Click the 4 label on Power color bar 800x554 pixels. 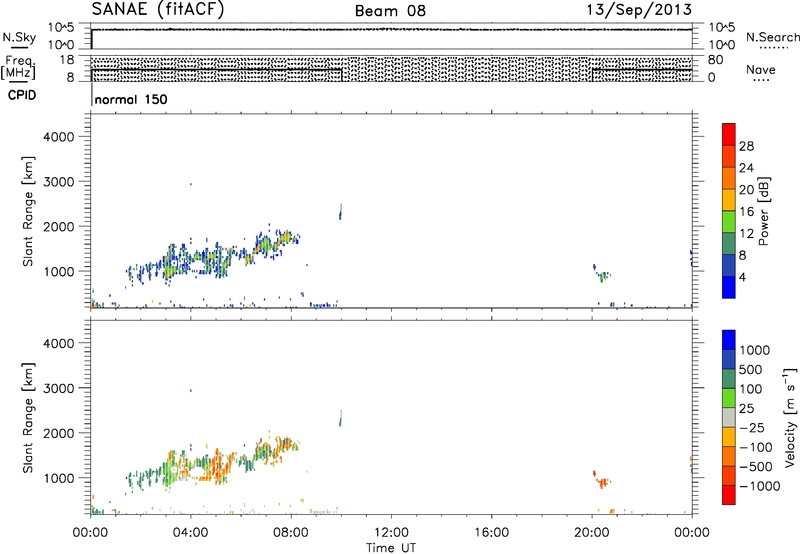(742, 277)
